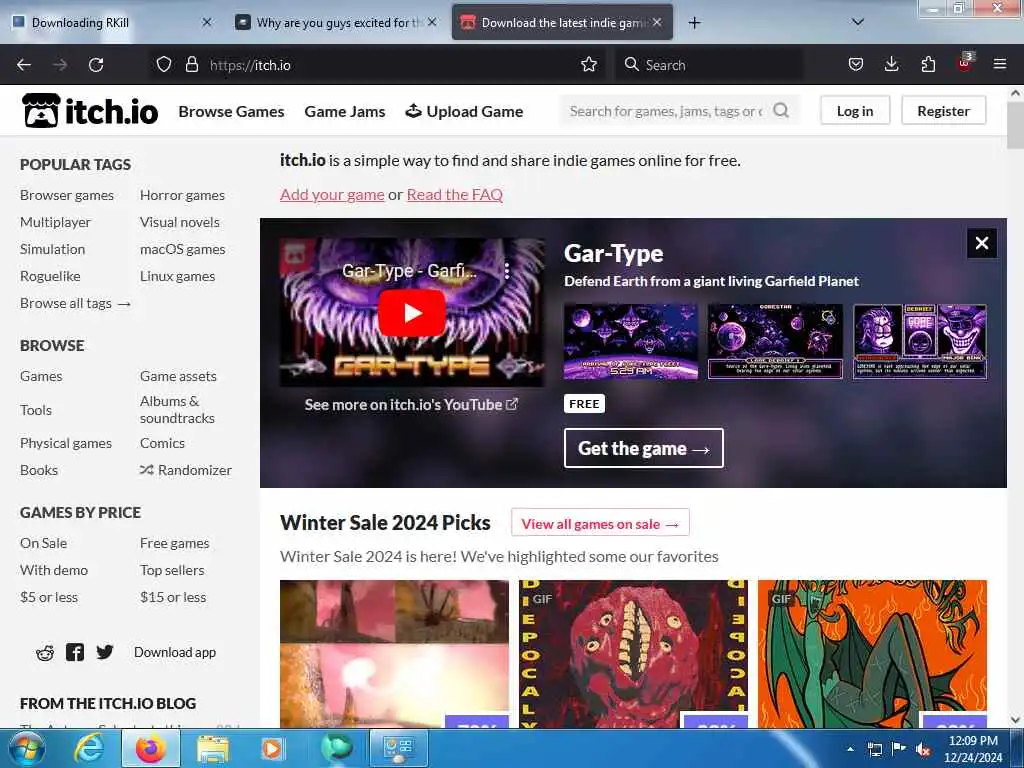The image size is (1024, 768).
Task: Open the shield tracking protection icon
Action: click(x=164, y=65)
